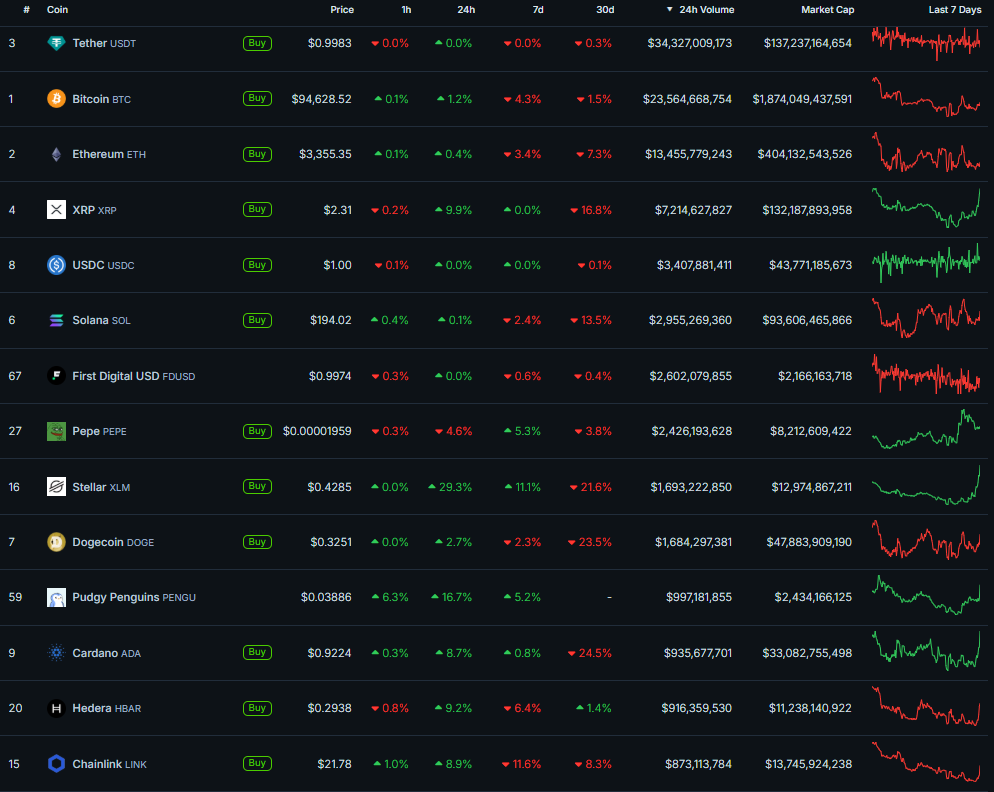Buy Cardano using its Buy button

257,652
